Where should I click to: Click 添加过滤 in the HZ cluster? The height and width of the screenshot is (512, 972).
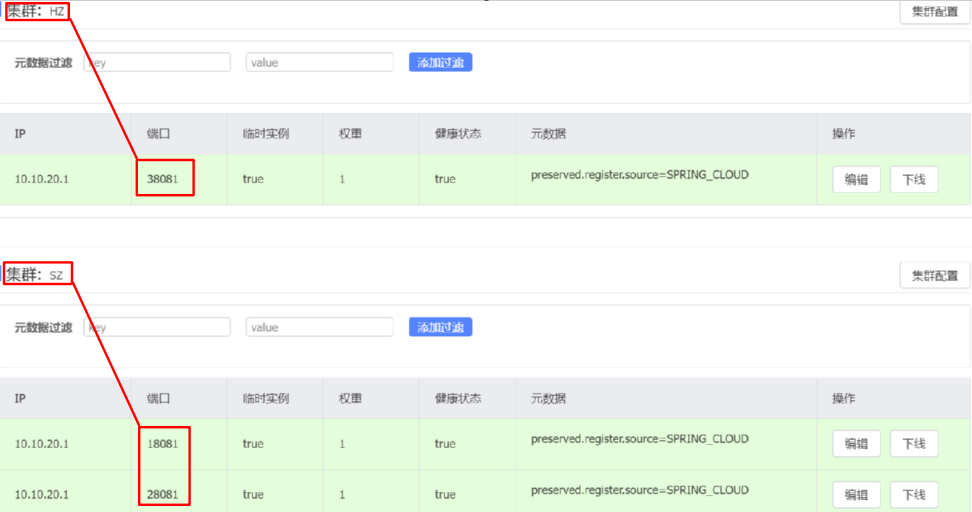coord(440,62)
